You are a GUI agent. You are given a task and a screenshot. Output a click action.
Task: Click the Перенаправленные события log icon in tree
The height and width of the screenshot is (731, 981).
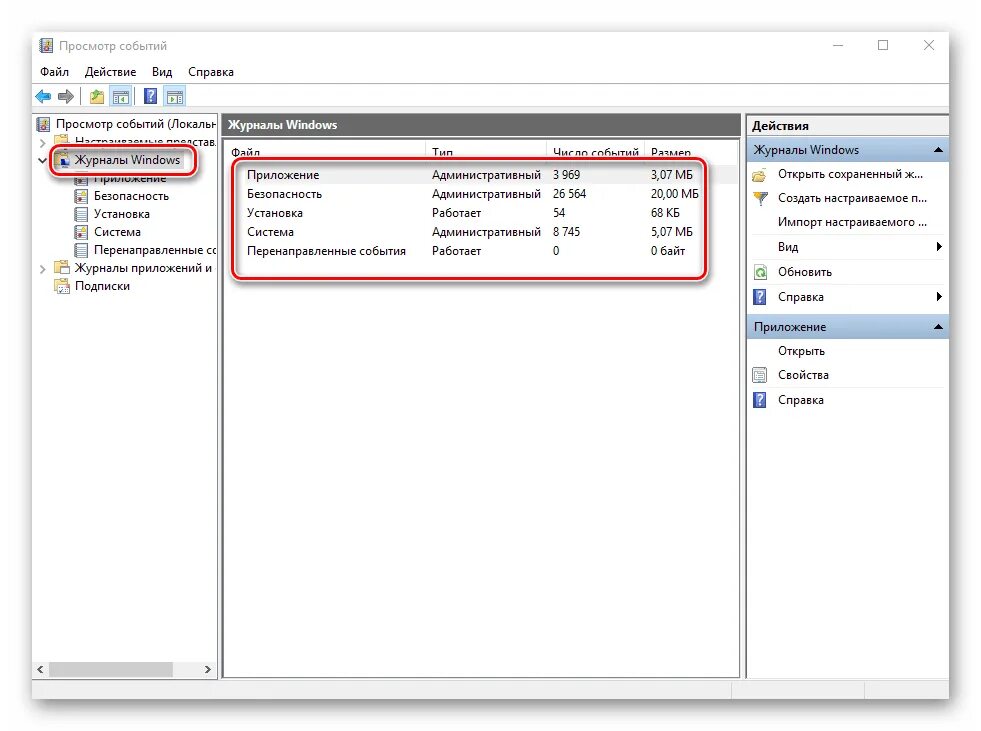(x=81, y=250)
